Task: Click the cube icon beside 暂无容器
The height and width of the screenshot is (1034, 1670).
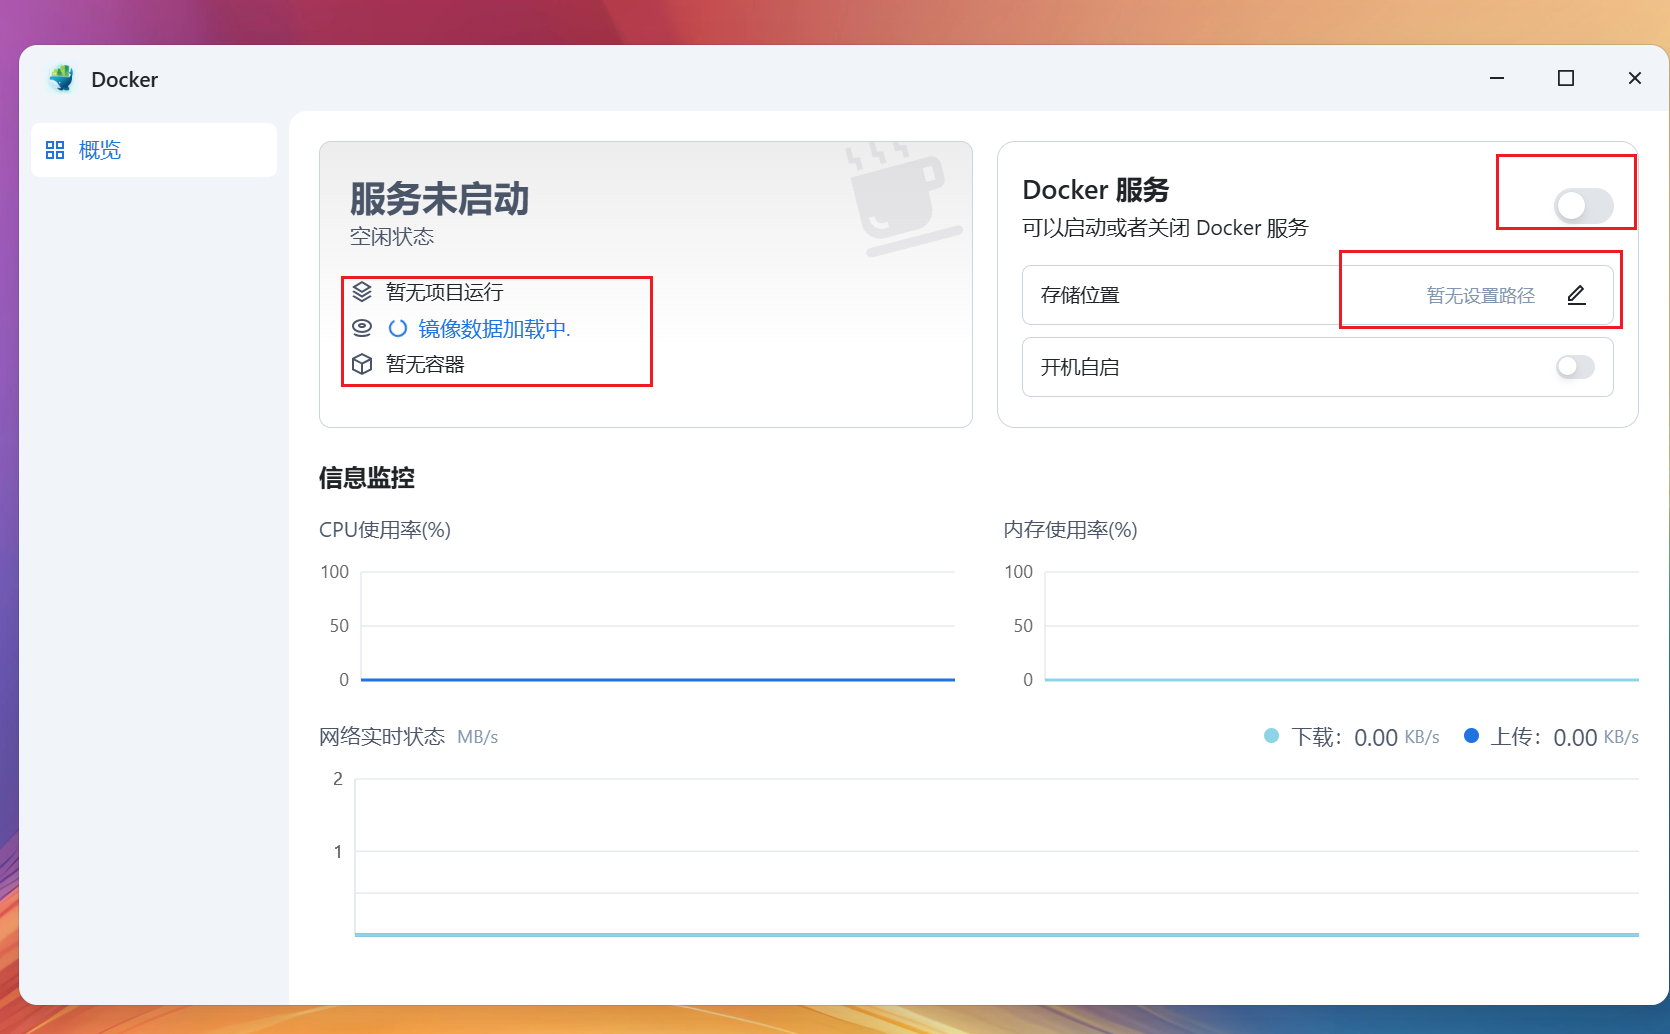Action: click(x=362, y=364)
